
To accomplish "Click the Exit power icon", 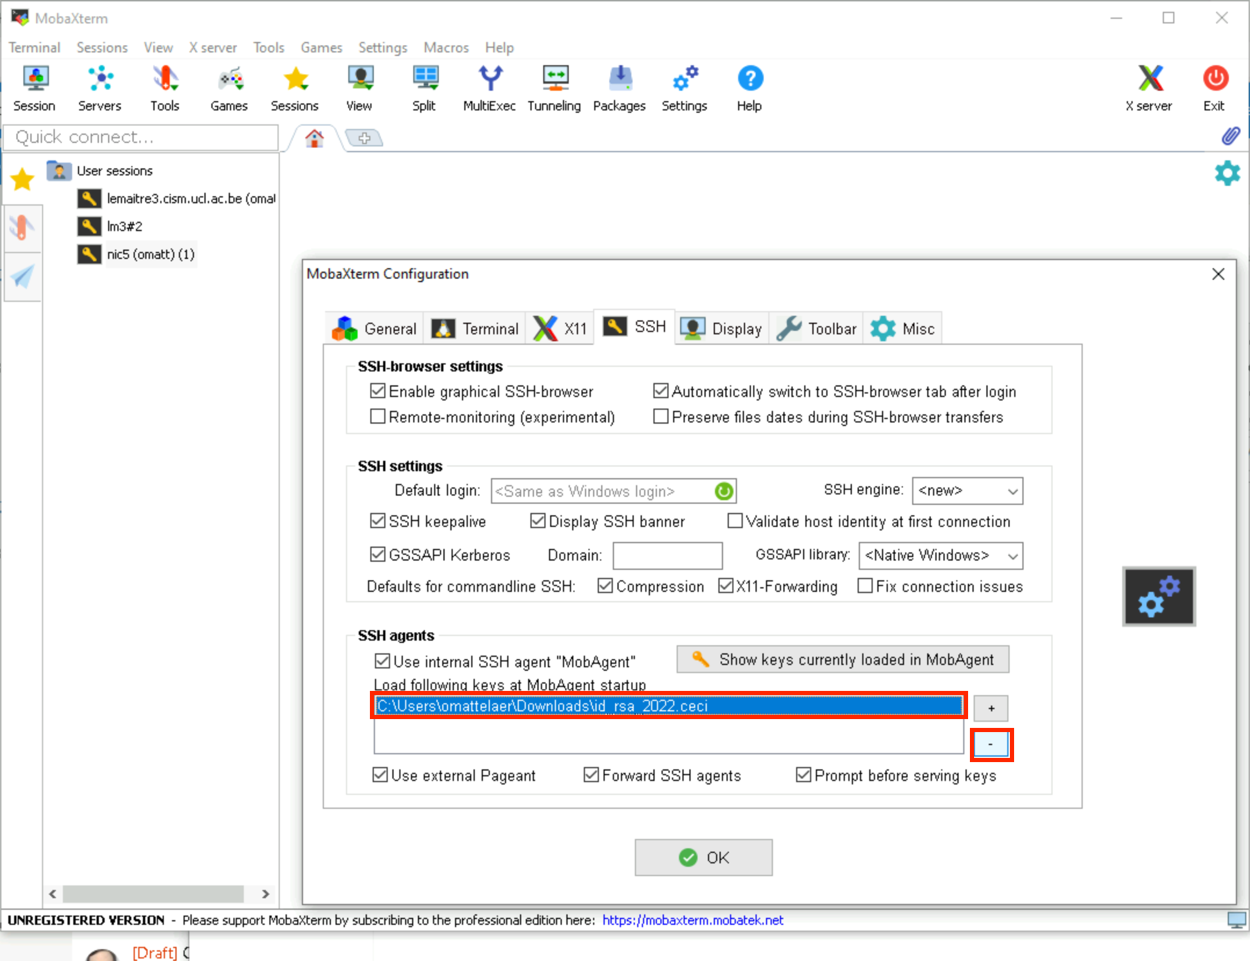I will point(1215,88).
